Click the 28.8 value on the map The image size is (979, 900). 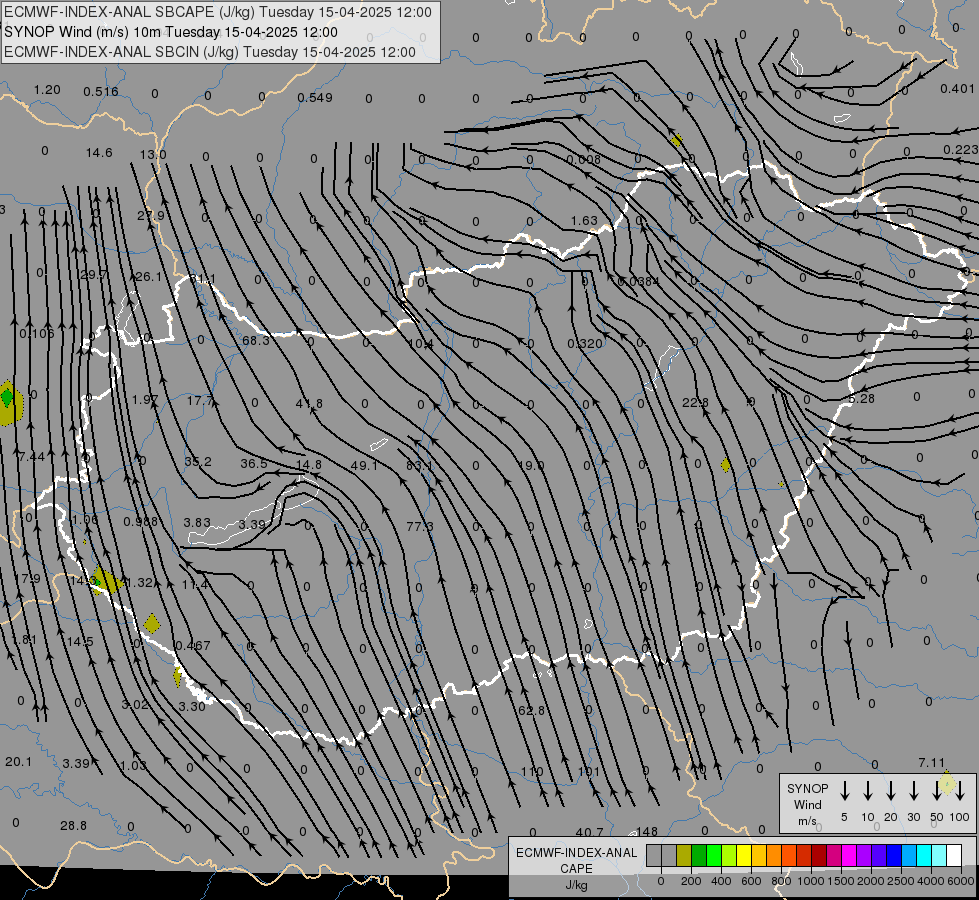[74, 826]
